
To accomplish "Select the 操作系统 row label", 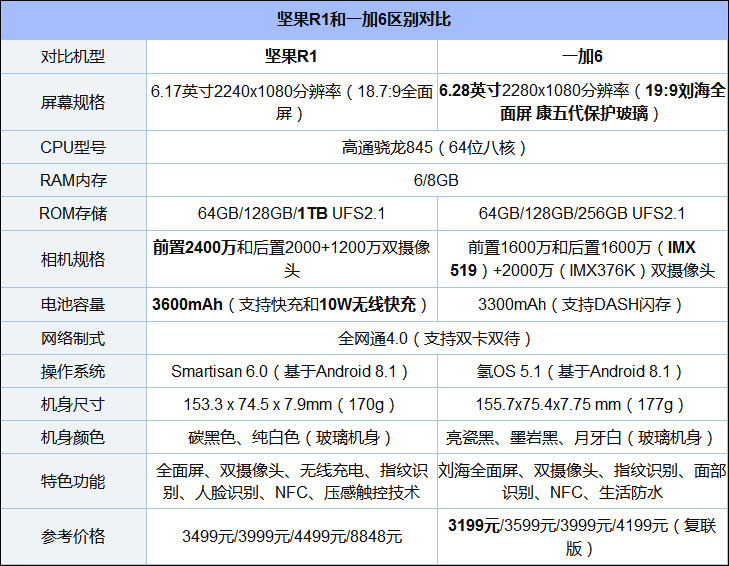I will (x=73, y=371).
